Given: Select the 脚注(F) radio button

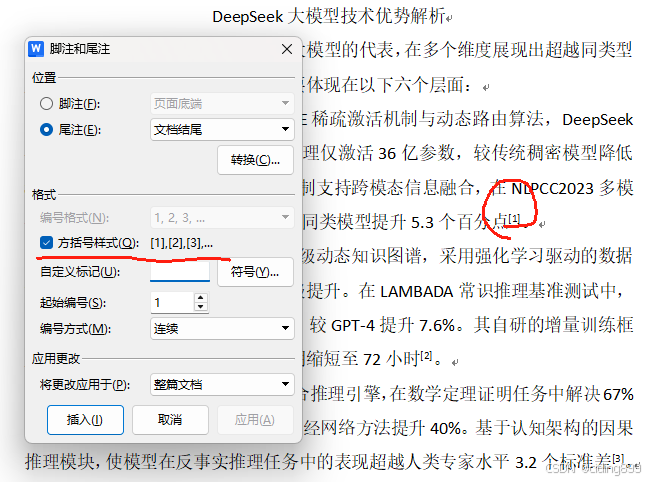Looking at the screenshot, I should point(46,103).
